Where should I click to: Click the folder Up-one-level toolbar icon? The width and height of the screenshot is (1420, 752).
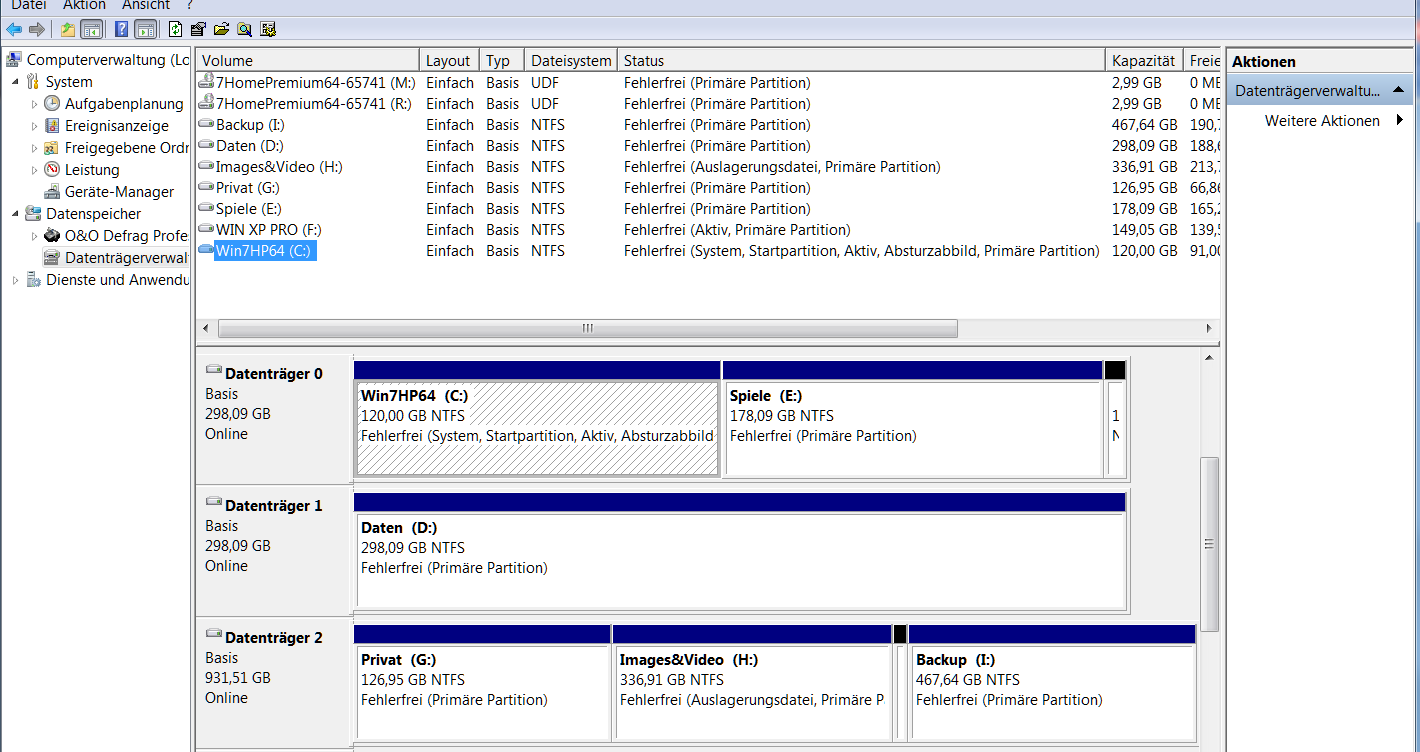click(68, 29)
